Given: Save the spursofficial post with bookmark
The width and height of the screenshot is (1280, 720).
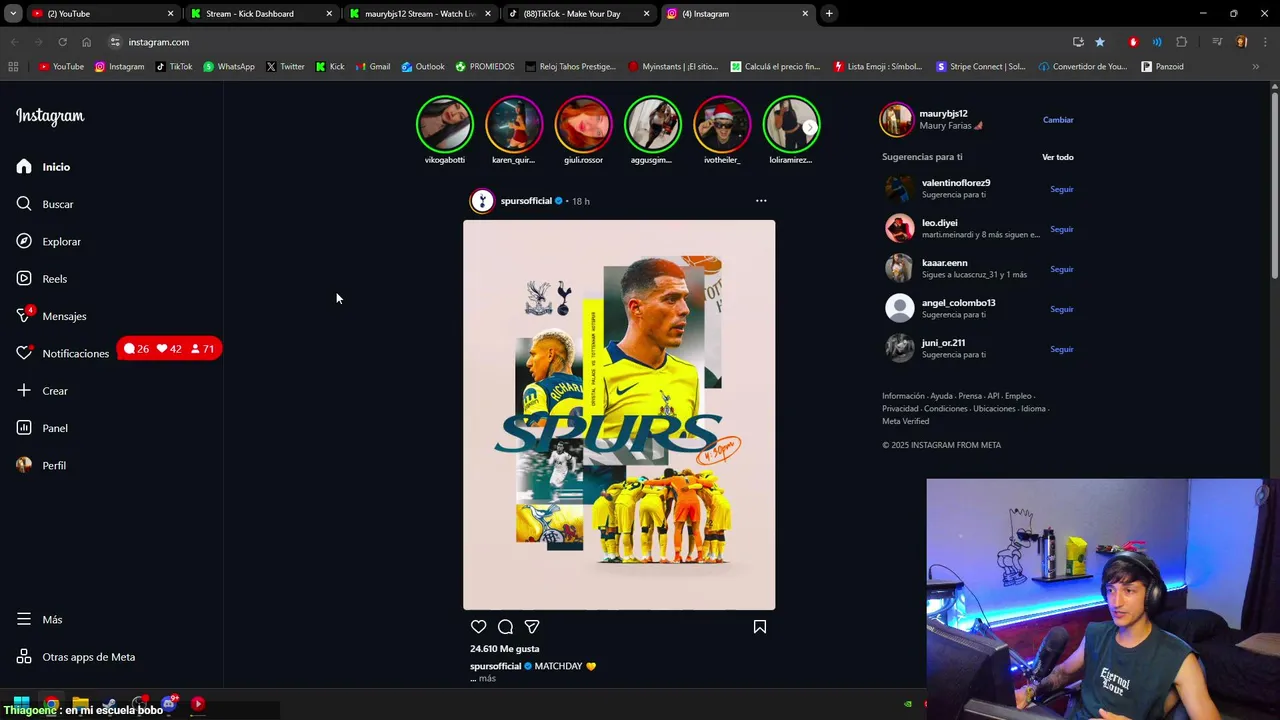Looking at the screenshot, I should [x=760, y=627].
